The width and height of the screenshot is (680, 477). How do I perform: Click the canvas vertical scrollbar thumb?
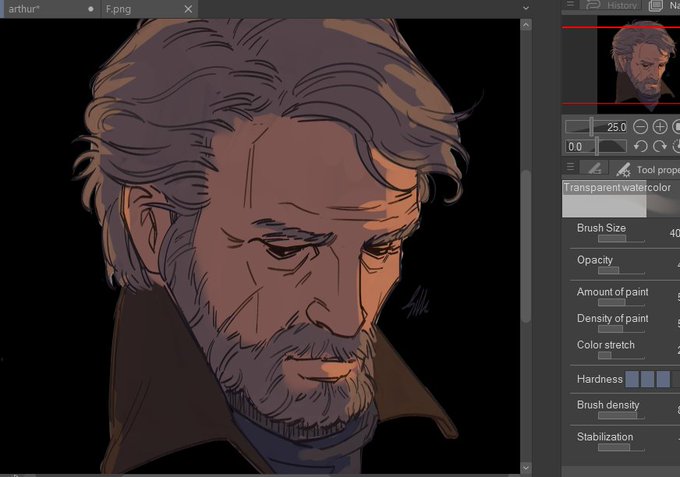526,246
